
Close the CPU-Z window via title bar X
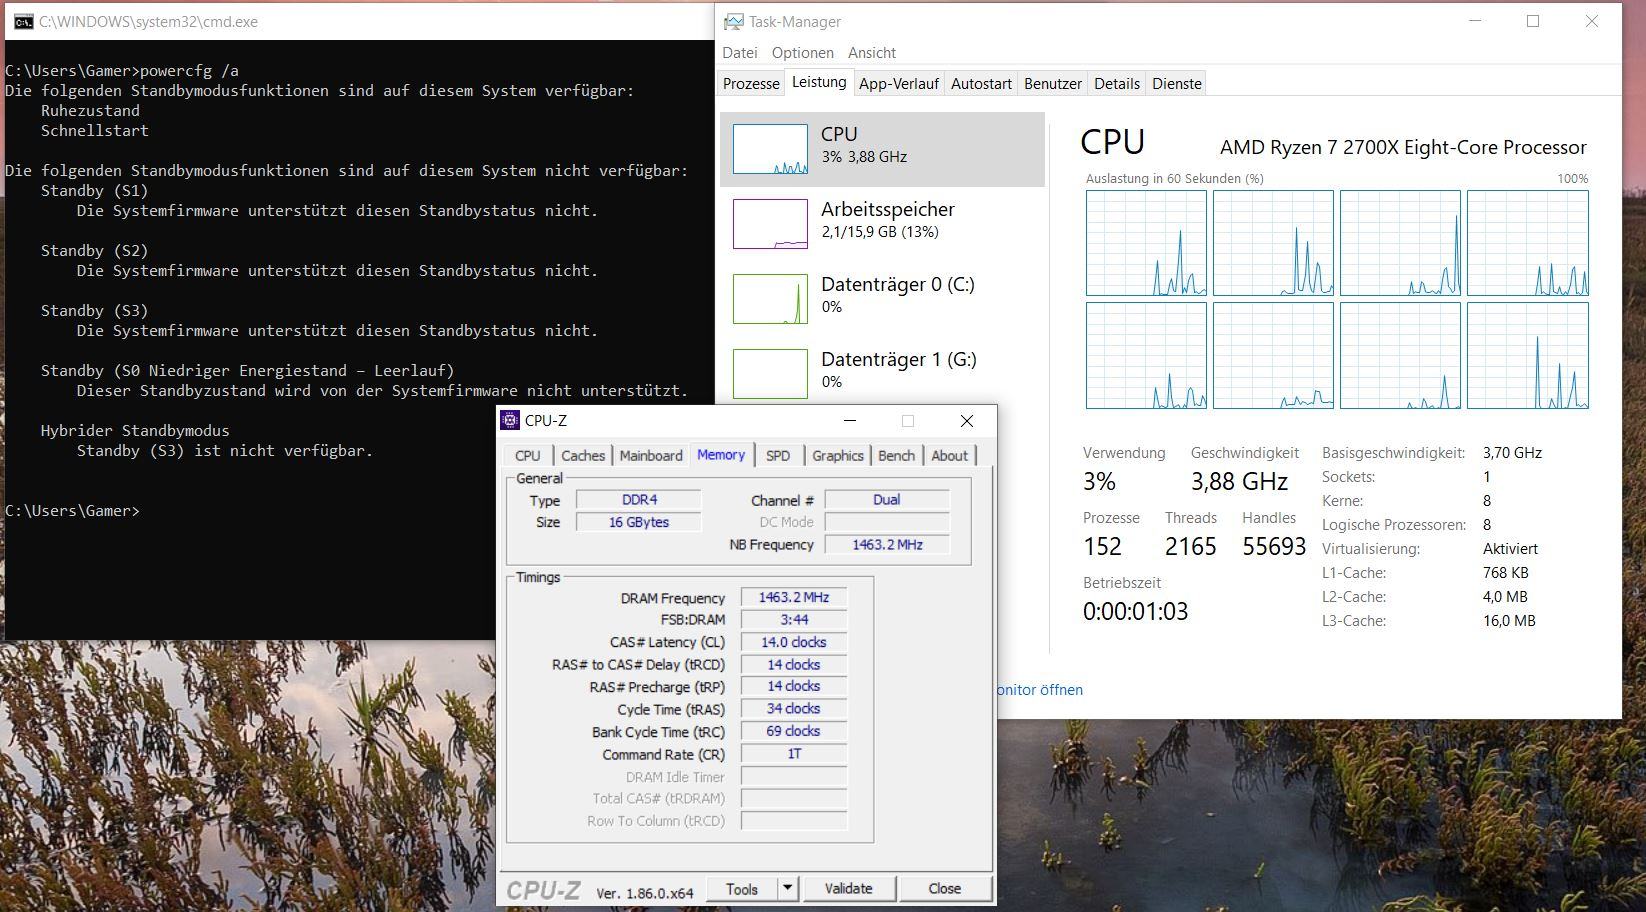tap(966, 421)
